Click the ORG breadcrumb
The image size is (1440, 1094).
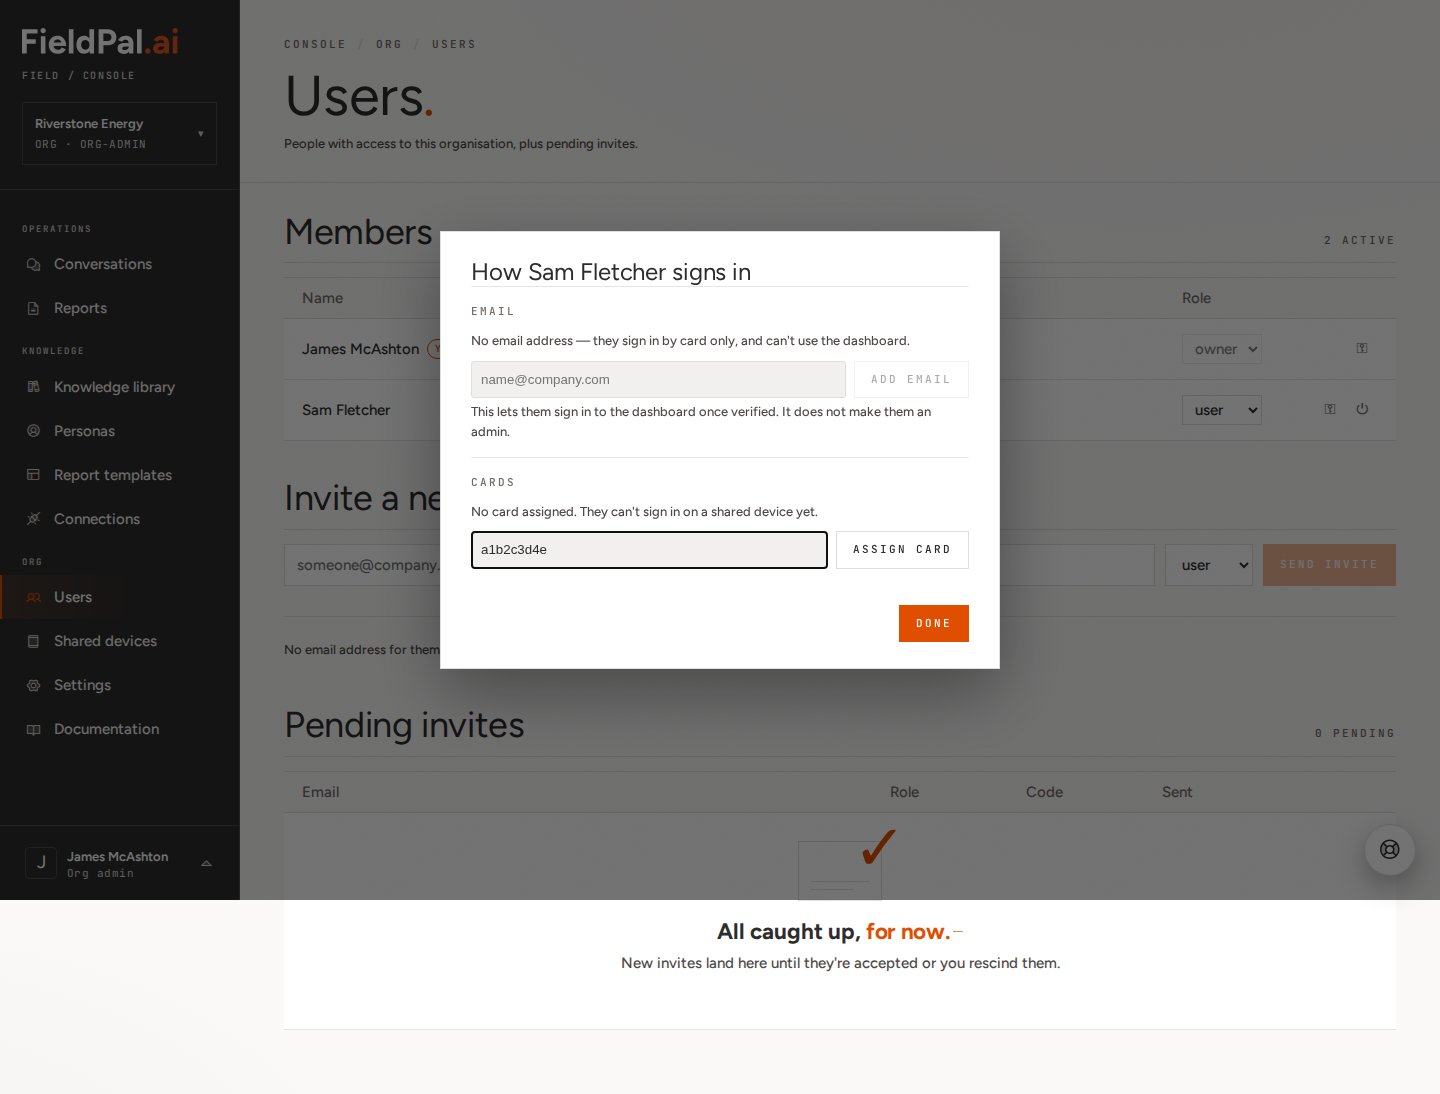389,44
